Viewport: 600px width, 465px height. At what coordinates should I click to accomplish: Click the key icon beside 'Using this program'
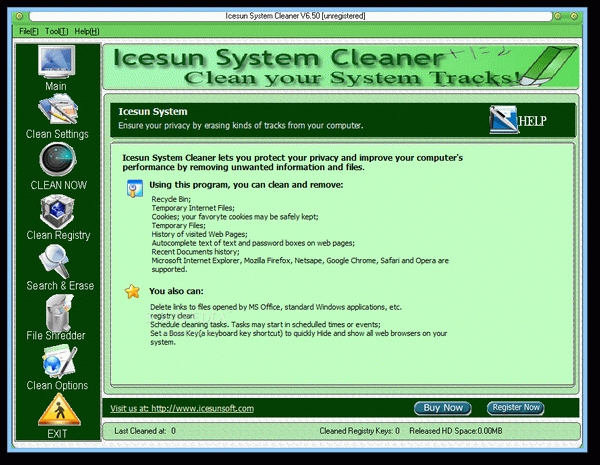pyautogui.click(x=135, y=188)
